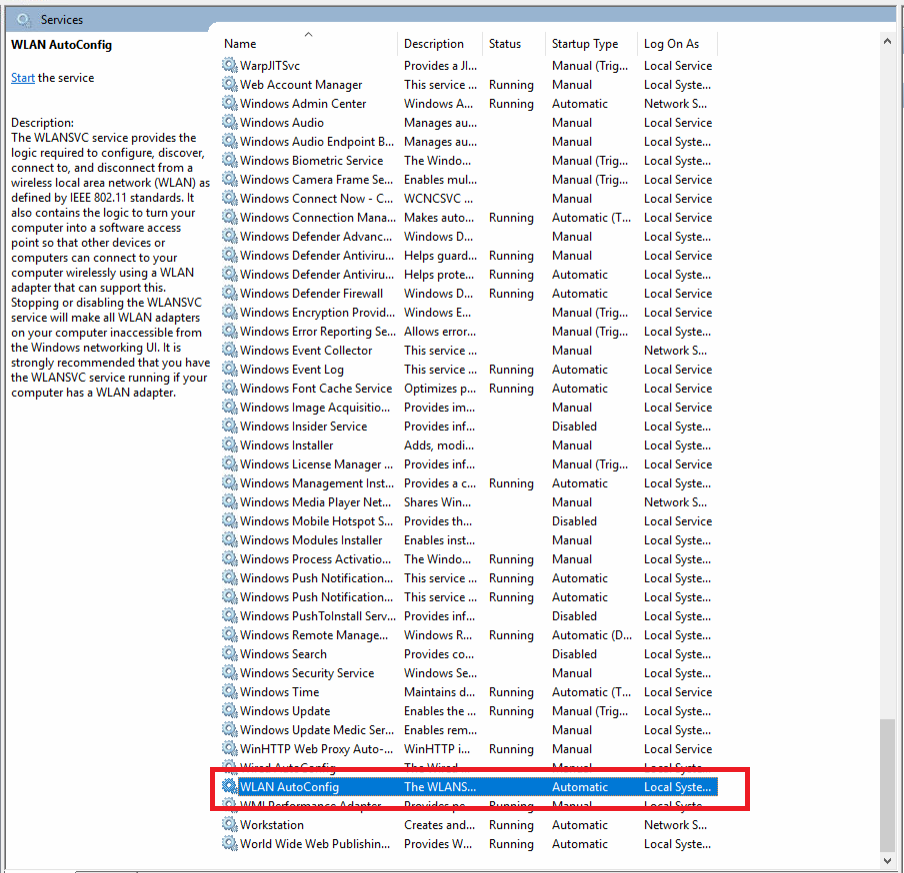Select the Windows Media Player Network service

469,502
